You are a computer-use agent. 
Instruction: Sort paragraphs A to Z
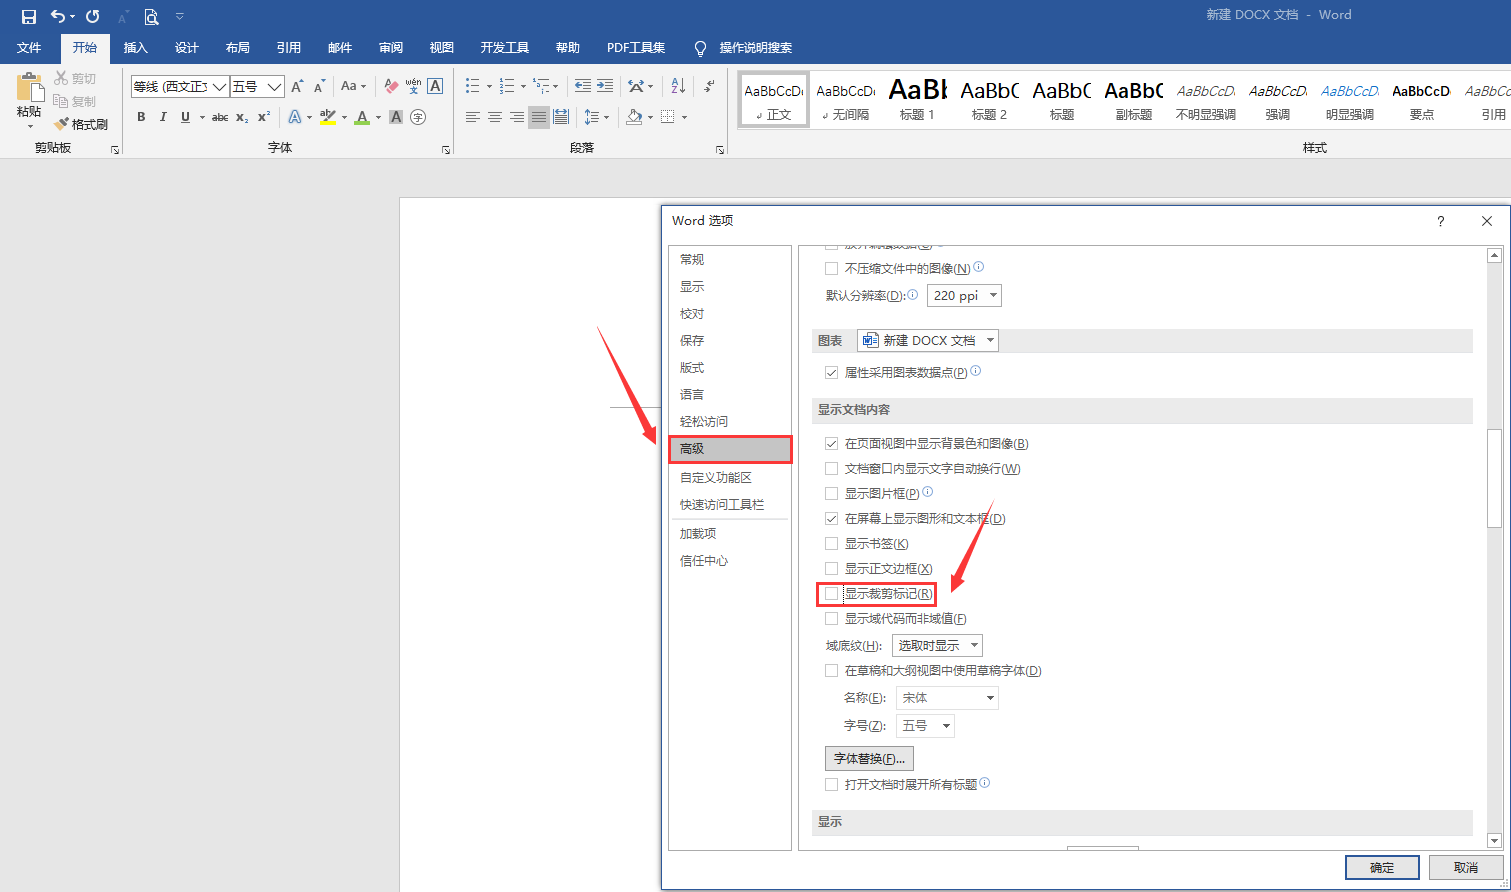click(678, 87)
